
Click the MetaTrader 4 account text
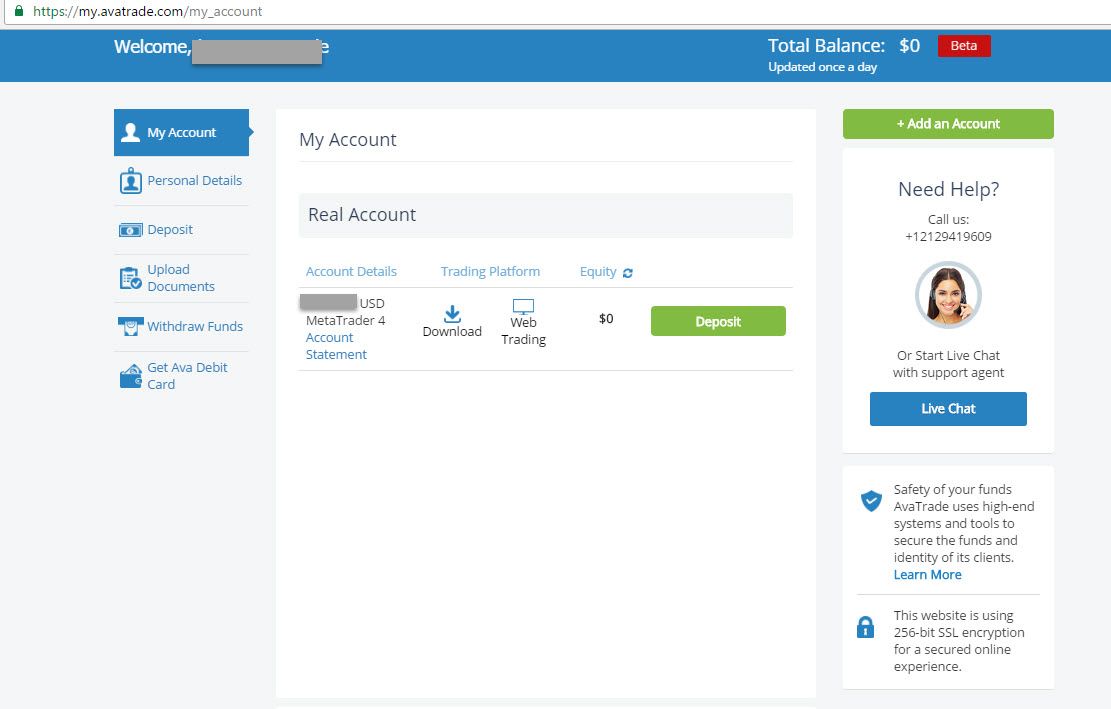(346, 320)
